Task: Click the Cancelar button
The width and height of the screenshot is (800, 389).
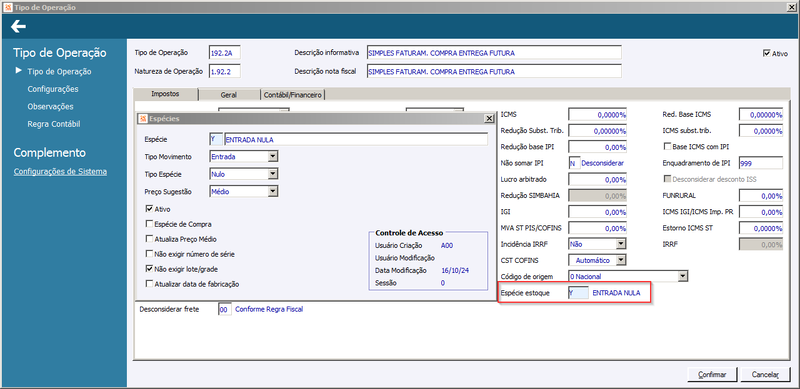Action: (765, 374)
